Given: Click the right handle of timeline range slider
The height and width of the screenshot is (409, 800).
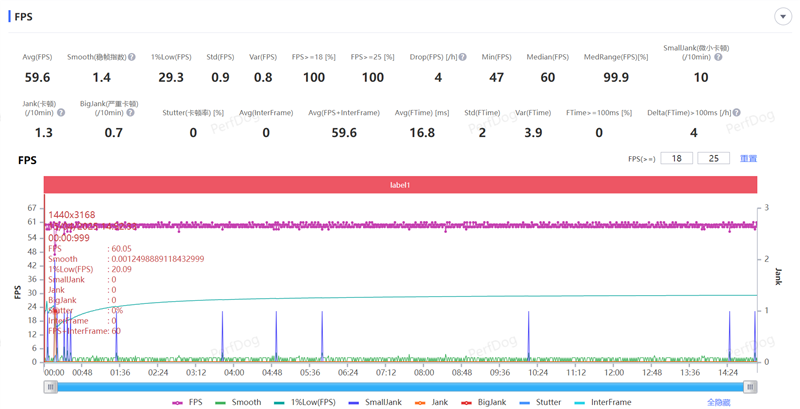Looking at the screenshot, I should pos(750,387).
